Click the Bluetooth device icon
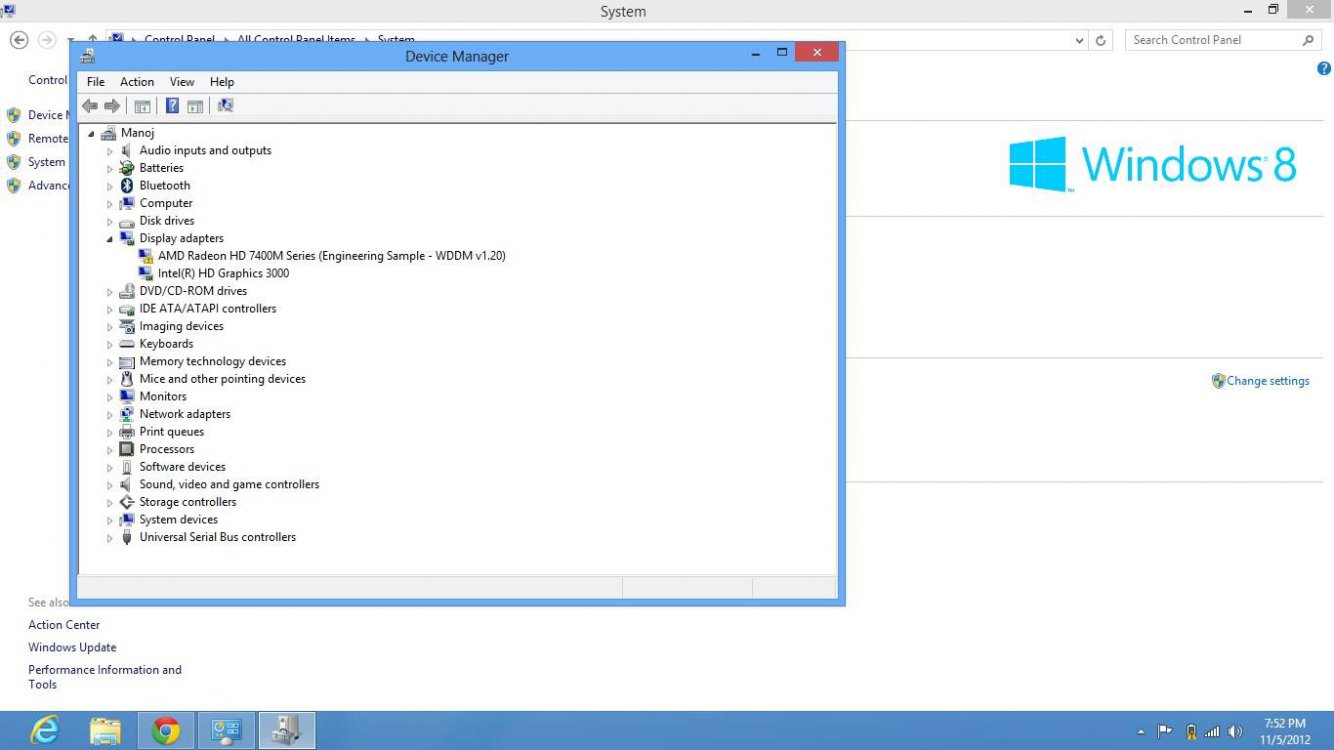 pos(127,186)
